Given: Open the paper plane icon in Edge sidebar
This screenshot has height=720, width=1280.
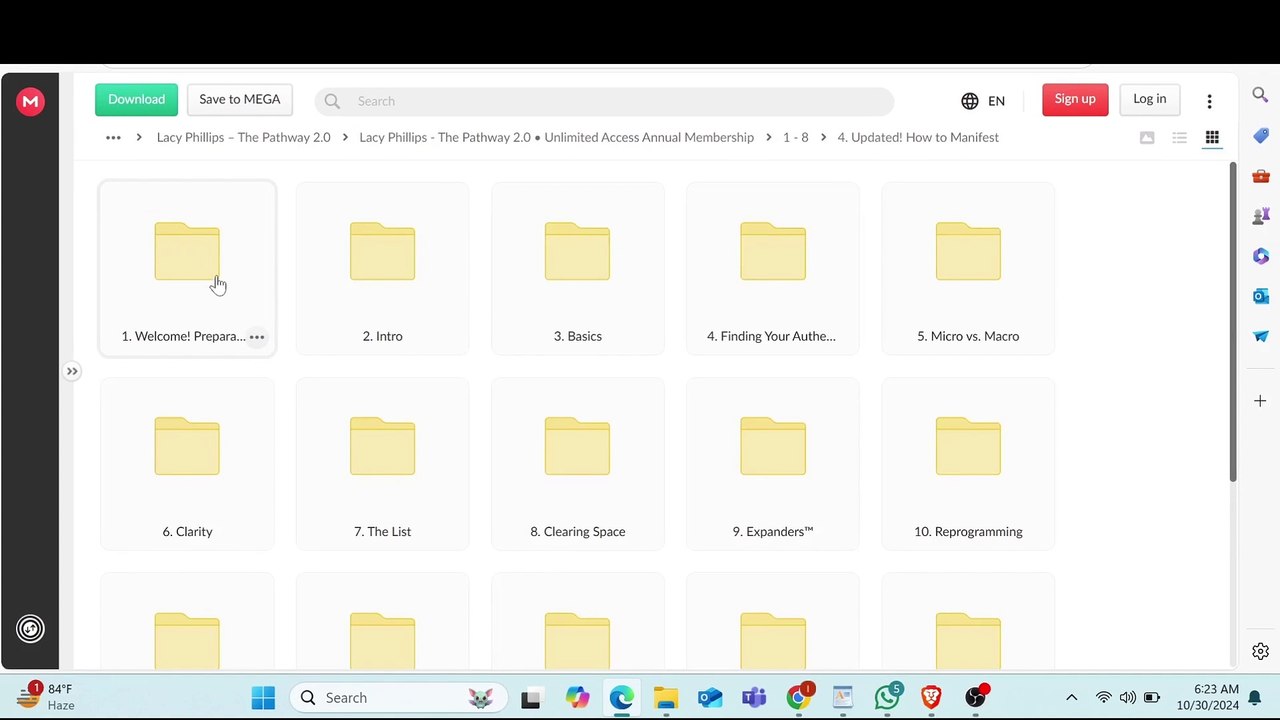Looking at the screenshot, I should 1260,336.
